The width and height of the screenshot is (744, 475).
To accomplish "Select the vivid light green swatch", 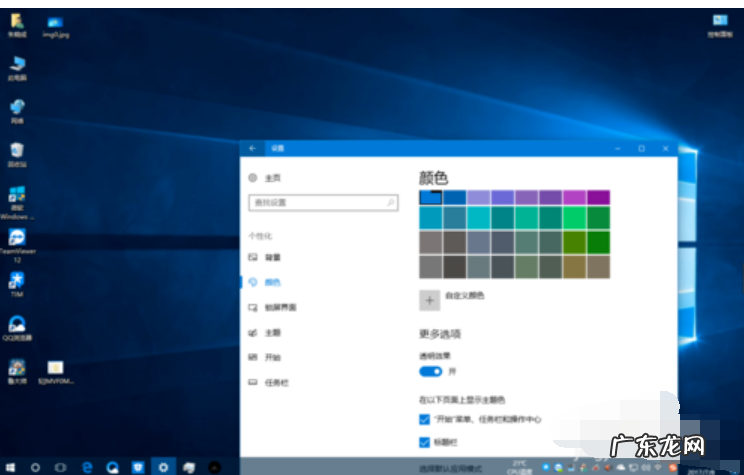I will pos(575,218).
